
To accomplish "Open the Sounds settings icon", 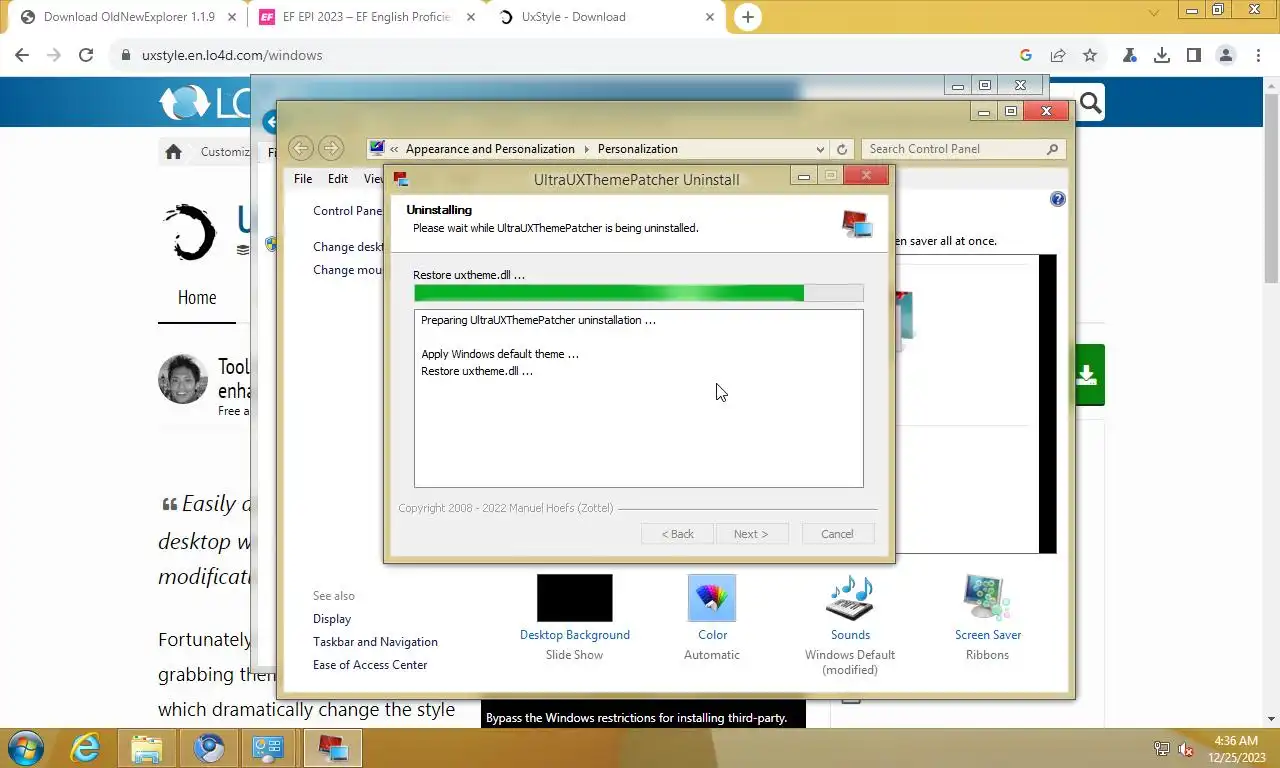I will point(850,598).
